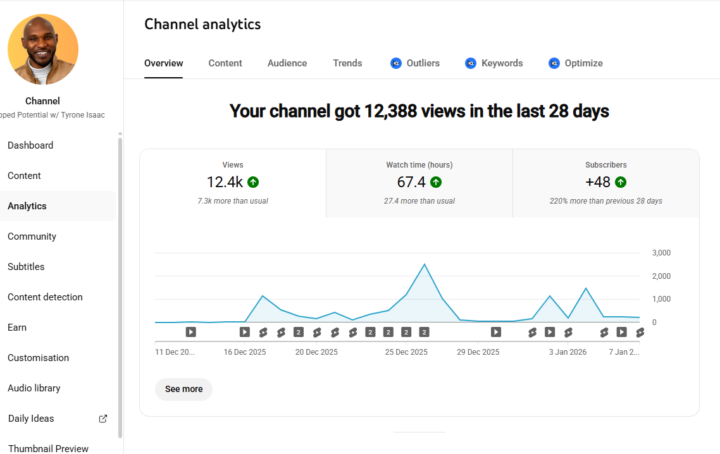Select the Watch time (hours) metric card

[x=419, y=183]
